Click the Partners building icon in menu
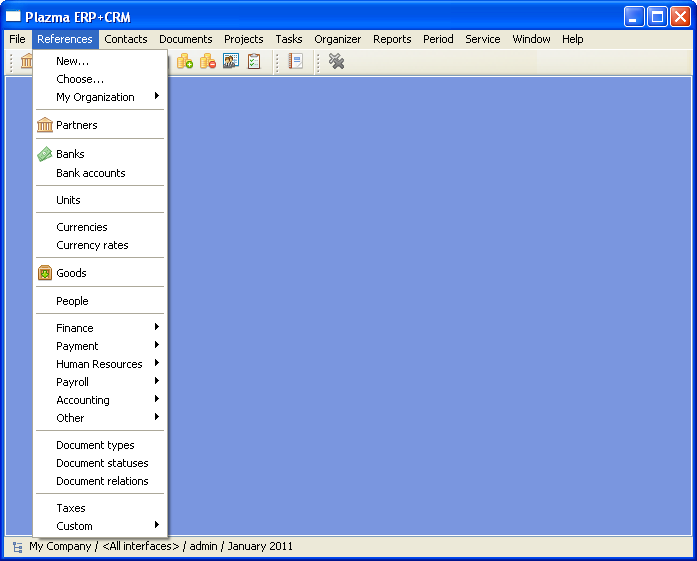Image resolution: width=697 pixels, height=561 pixels. (x=45, y=125)
